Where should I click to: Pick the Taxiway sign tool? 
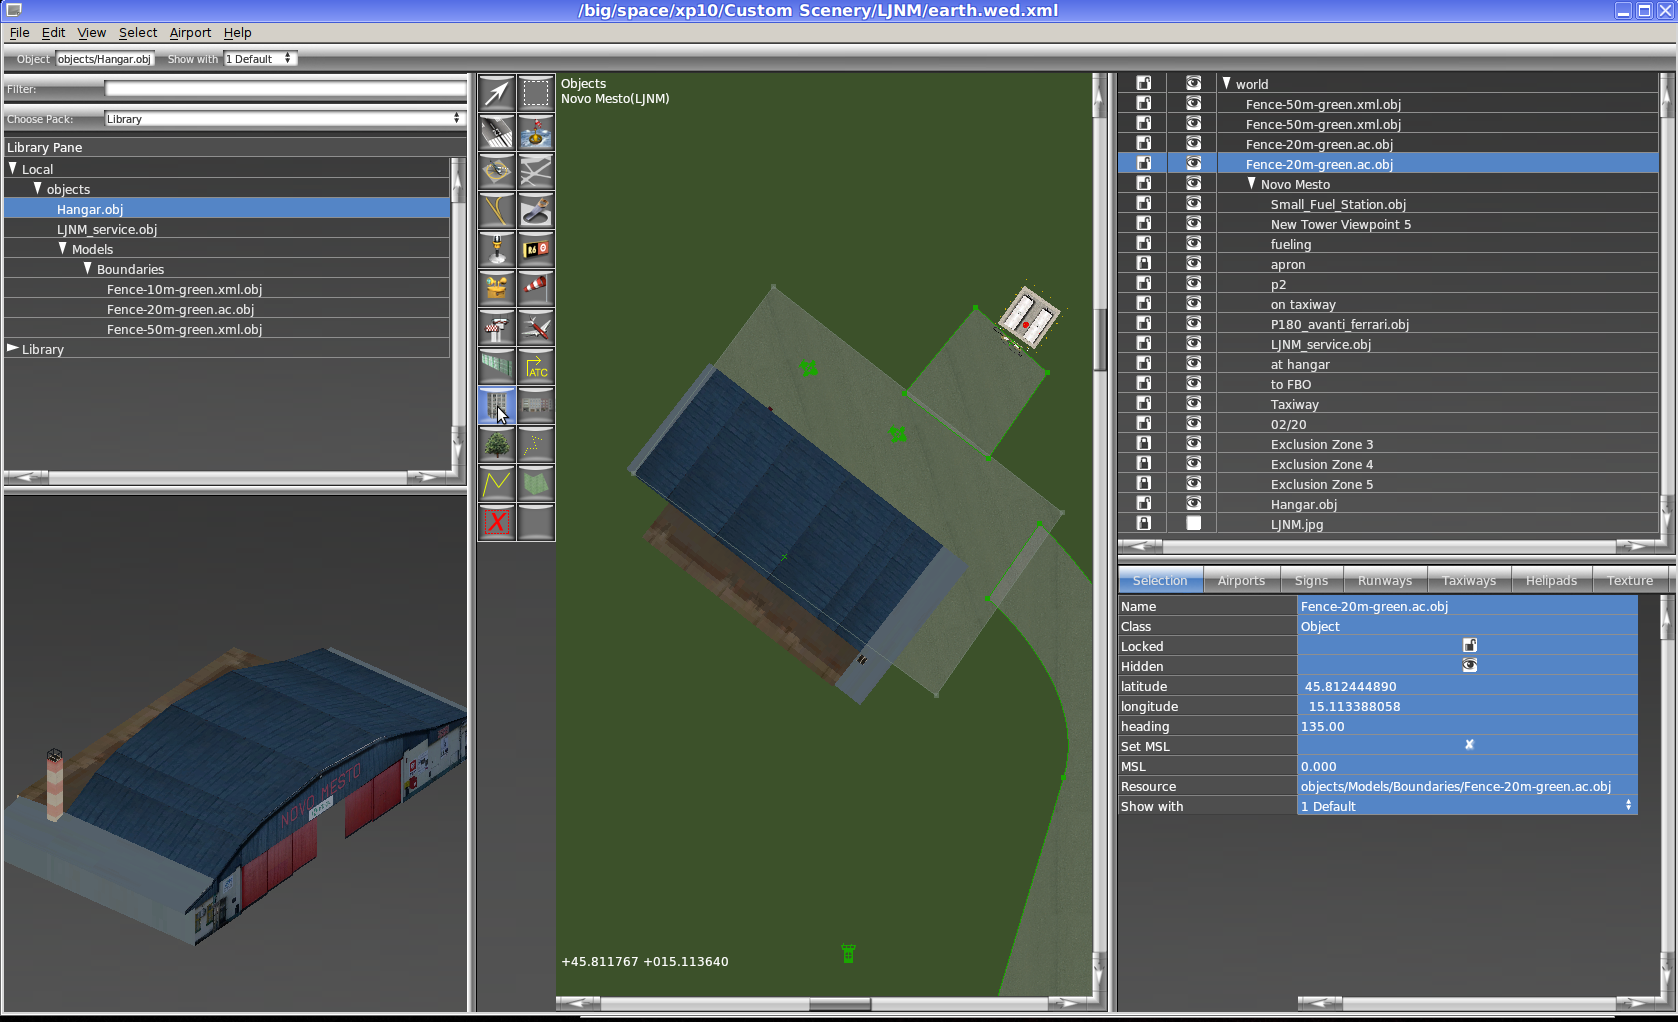536,249
